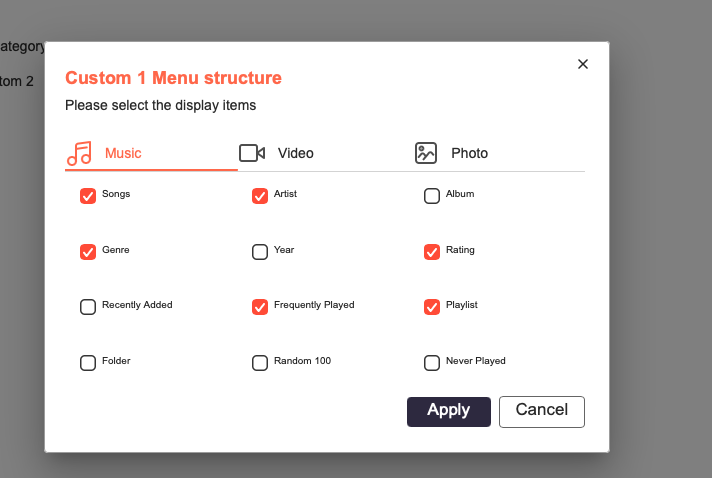This screenshot has width=712, height=478.
Task: Enable Recently Added checkbox
Action: [x=88, y=307]
